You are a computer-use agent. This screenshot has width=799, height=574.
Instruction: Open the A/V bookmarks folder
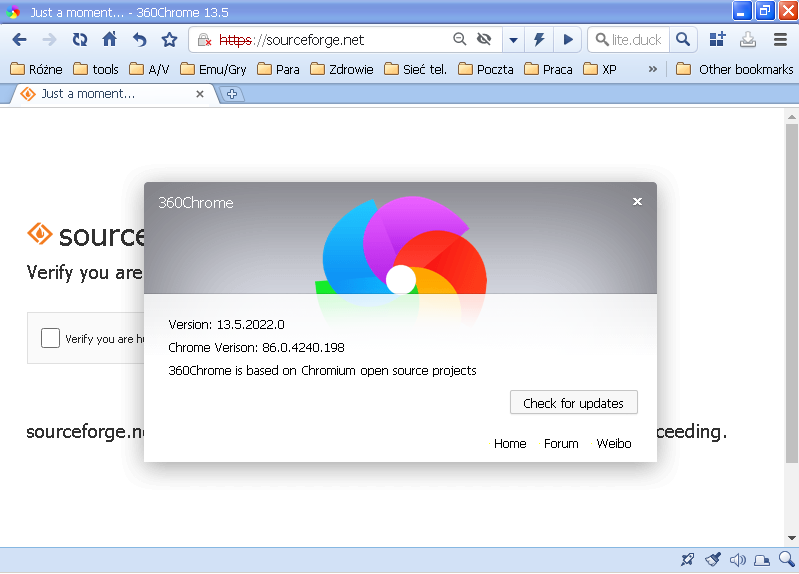coord(149,69)
